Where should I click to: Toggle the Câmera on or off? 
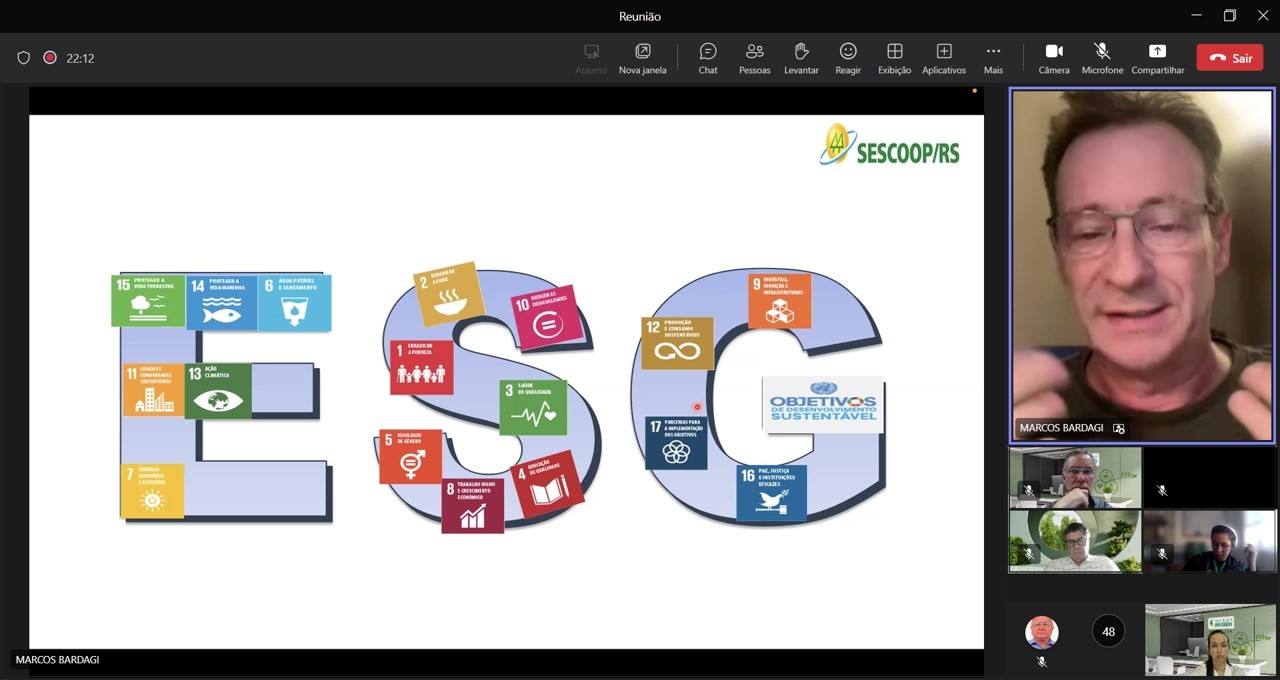click(x=1054, y=58)
